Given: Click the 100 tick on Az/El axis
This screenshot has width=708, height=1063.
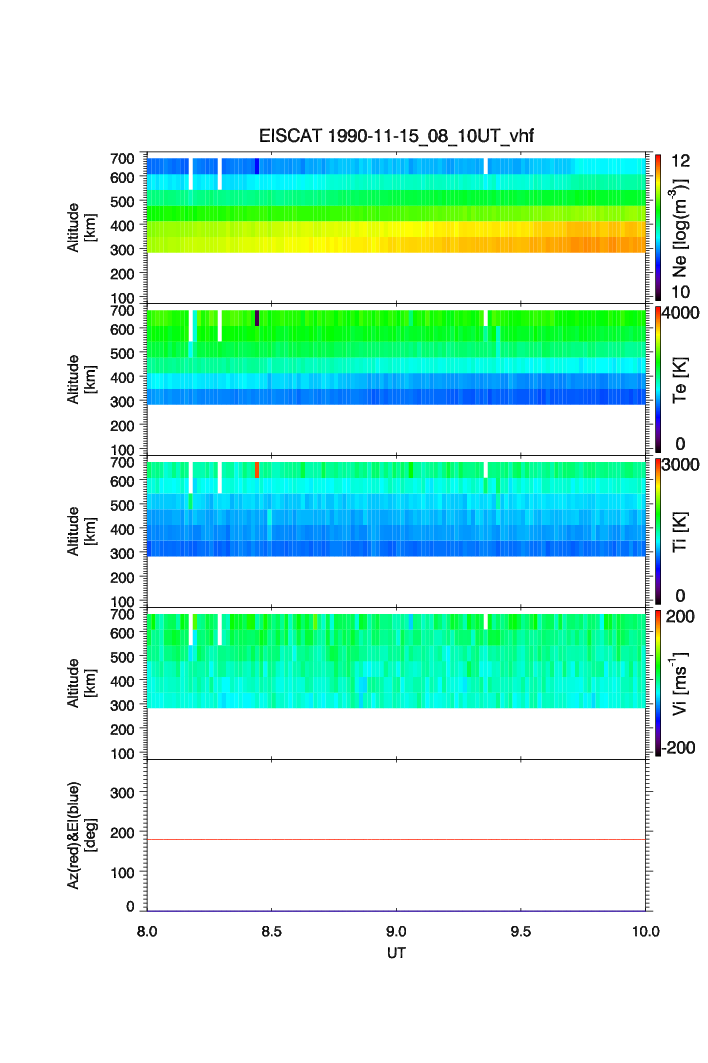Looking at the screenshot, I should 122,873.
